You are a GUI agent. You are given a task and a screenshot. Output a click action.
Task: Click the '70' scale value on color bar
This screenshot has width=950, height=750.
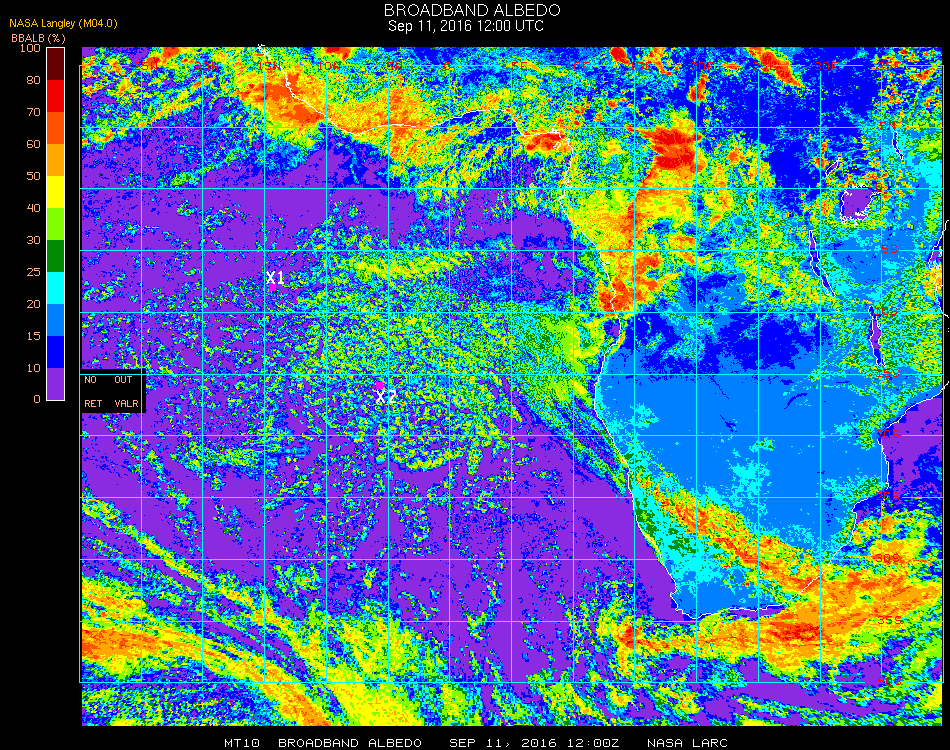[33, 112]
